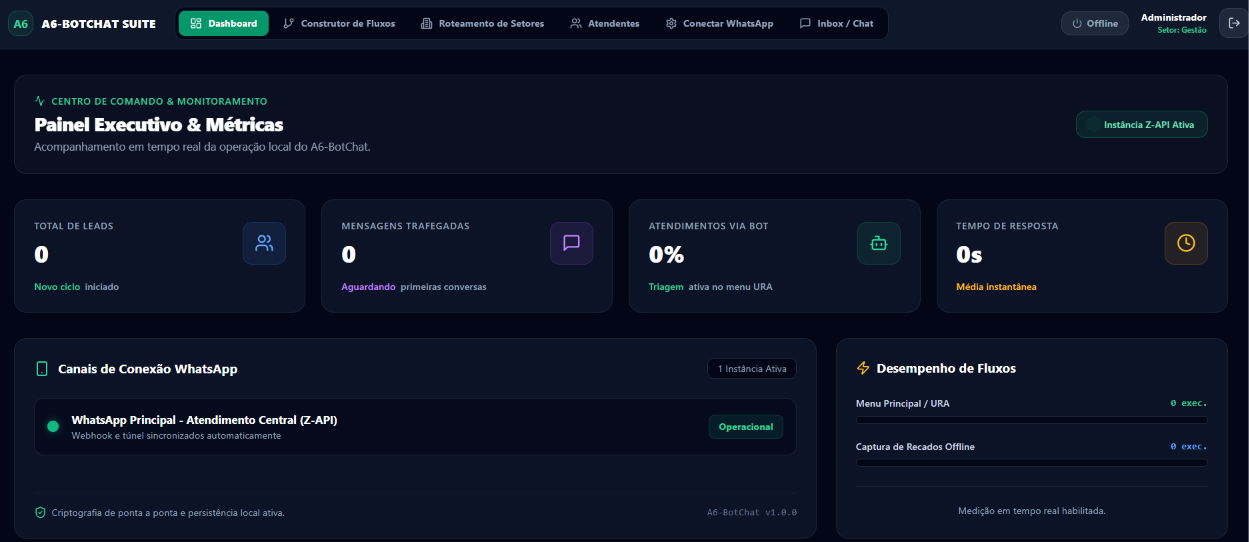Click the Setor: Gestão label
This screenshot has height=542, width=1249.
(x=1182, y=30)
